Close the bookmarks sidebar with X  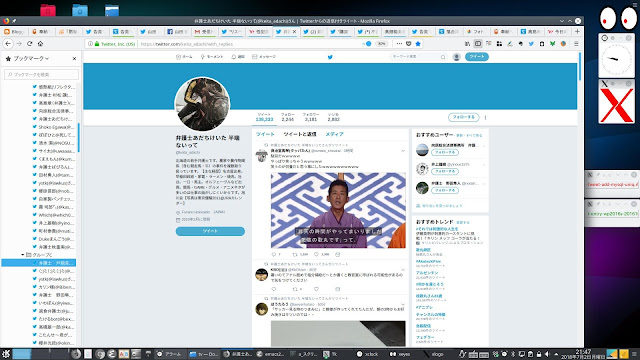74,59
